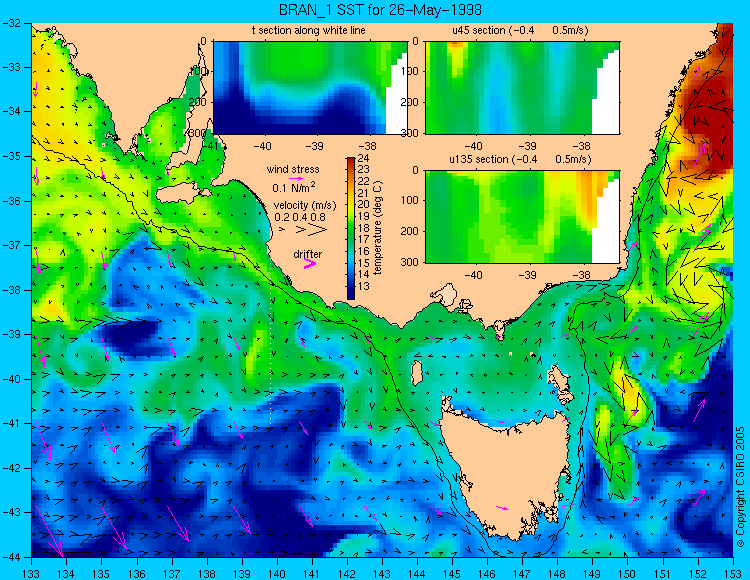
Task: Click the 147 longitude axis label
Action: pyautogui.click(x=522, y=572)
